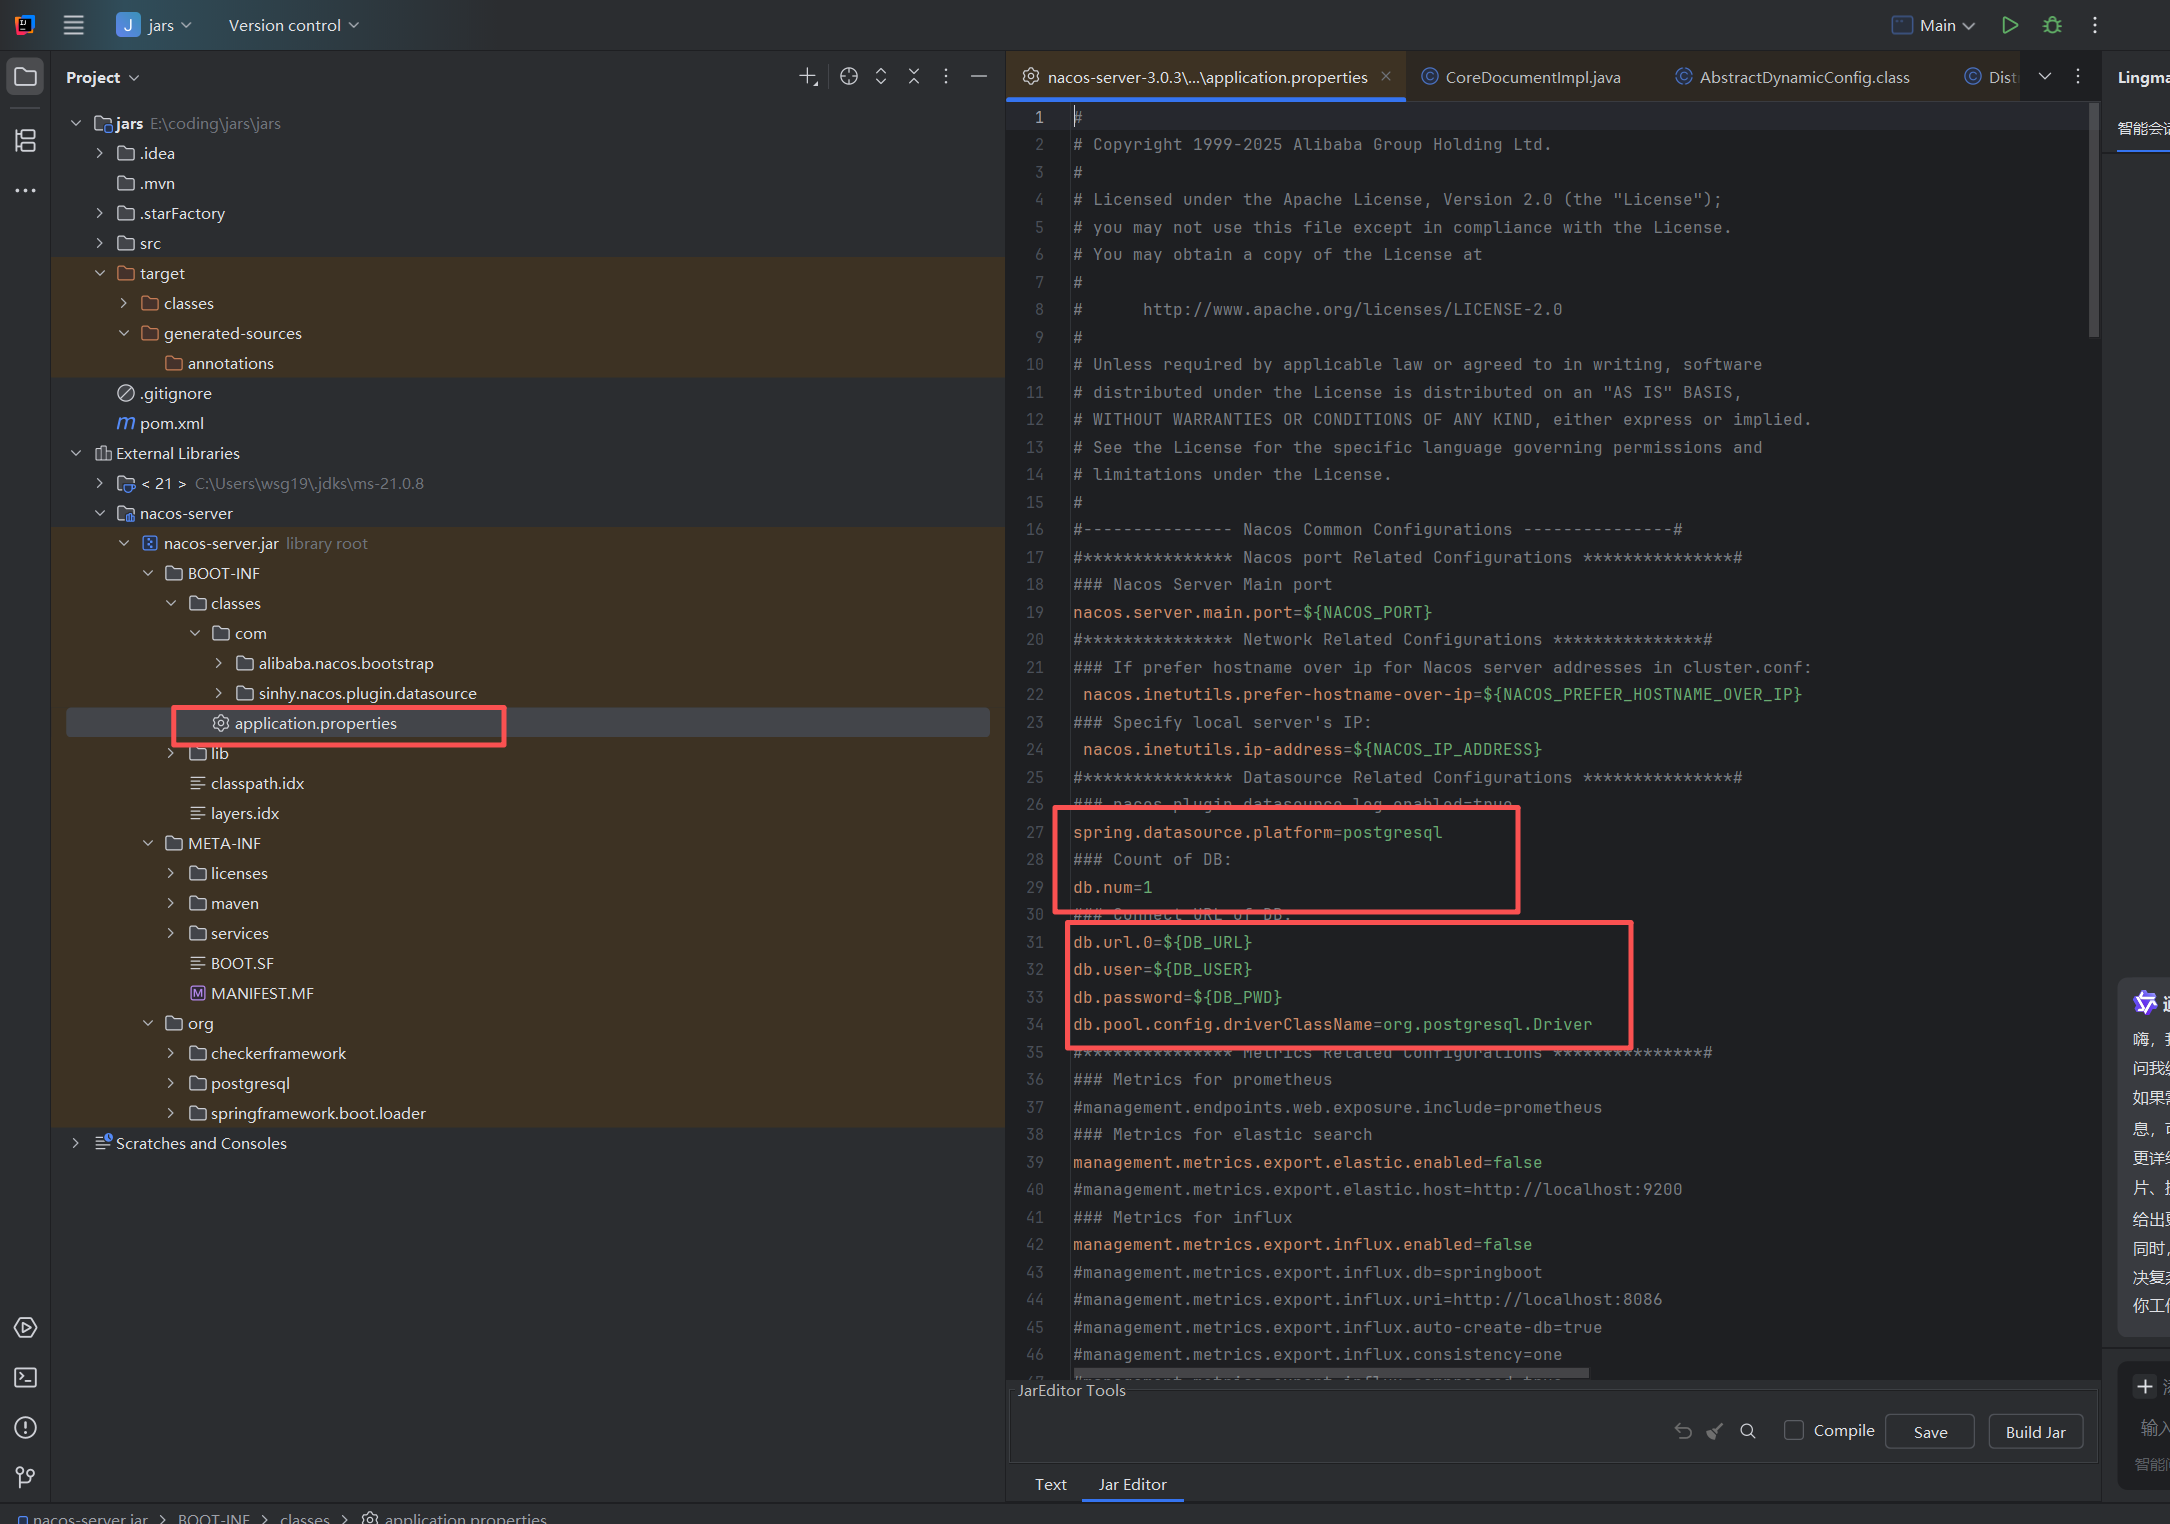
Task: Click the clean icon in JarEditor Tools
Action: coord(1715,1431)
